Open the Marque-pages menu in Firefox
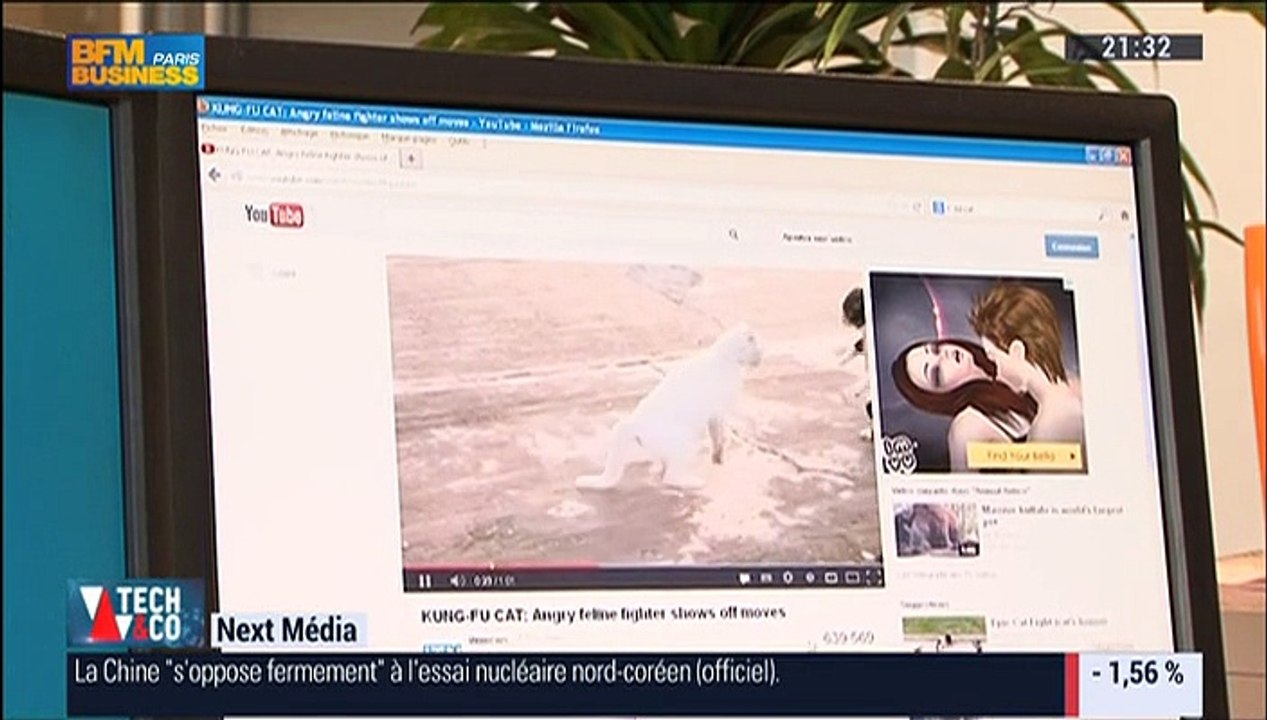 tap(408, 138)
